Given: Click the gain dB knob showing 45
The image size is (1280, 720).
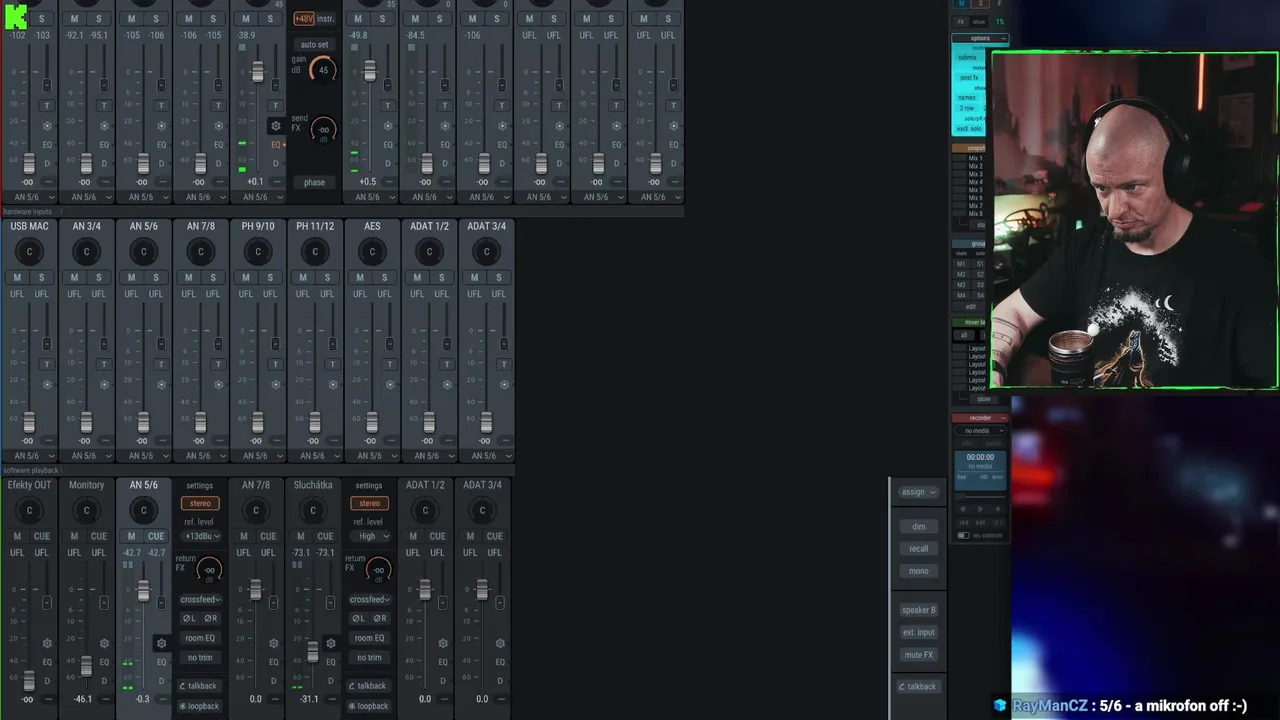Looking at the screenshot, I should pos(323,70).
